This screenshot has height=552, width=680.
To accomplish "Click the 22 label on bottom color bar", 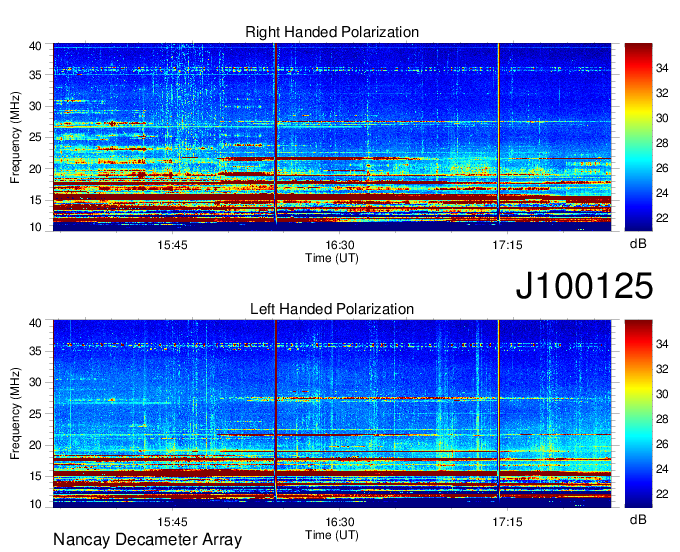I will click(662, 494).
